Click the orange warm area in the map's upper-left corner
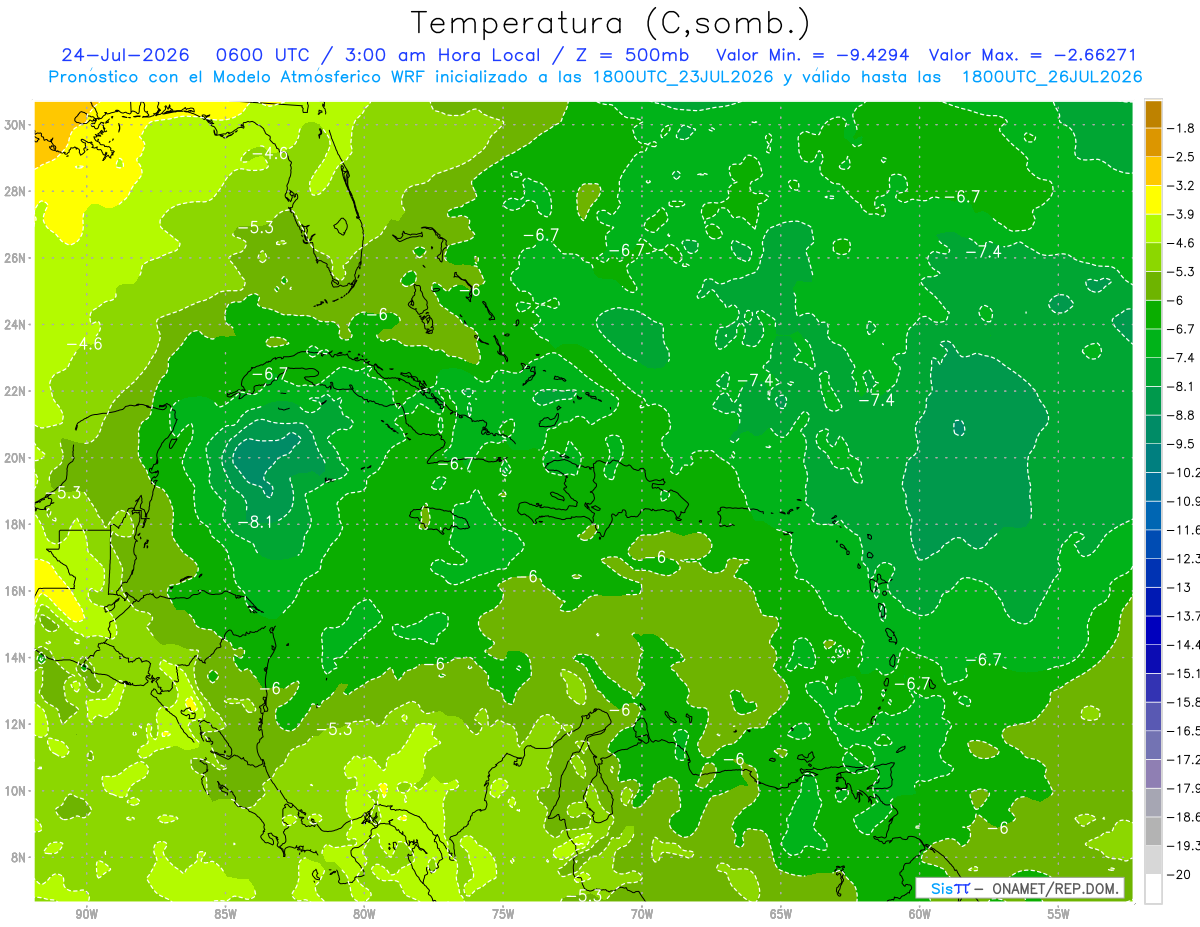1200x927 pixels. tap(55, 128)
